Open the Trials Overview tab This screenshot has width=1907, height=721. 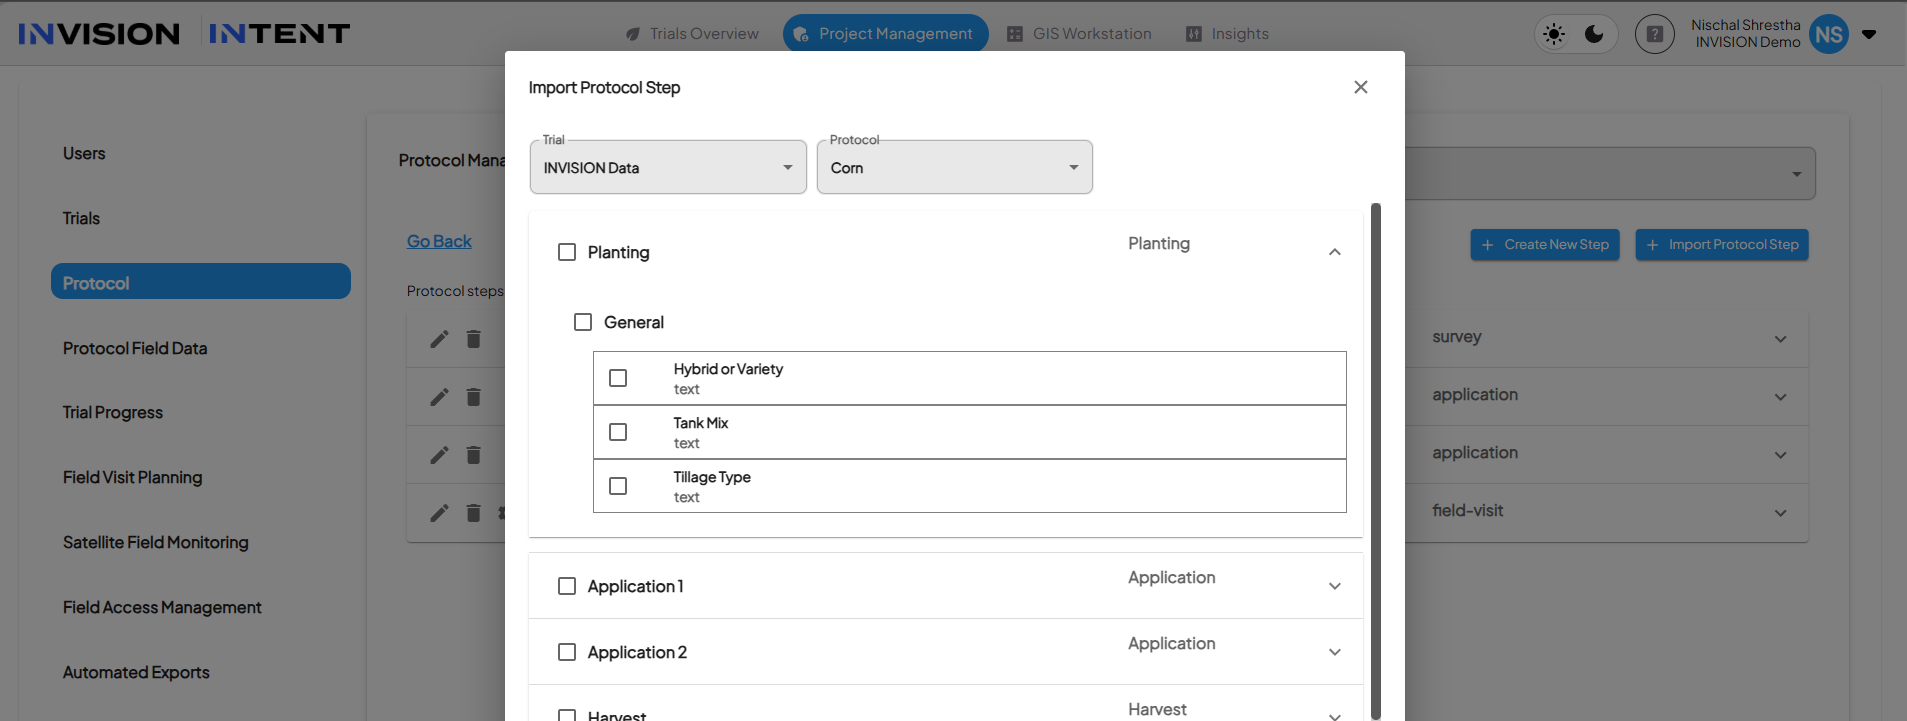692,34
